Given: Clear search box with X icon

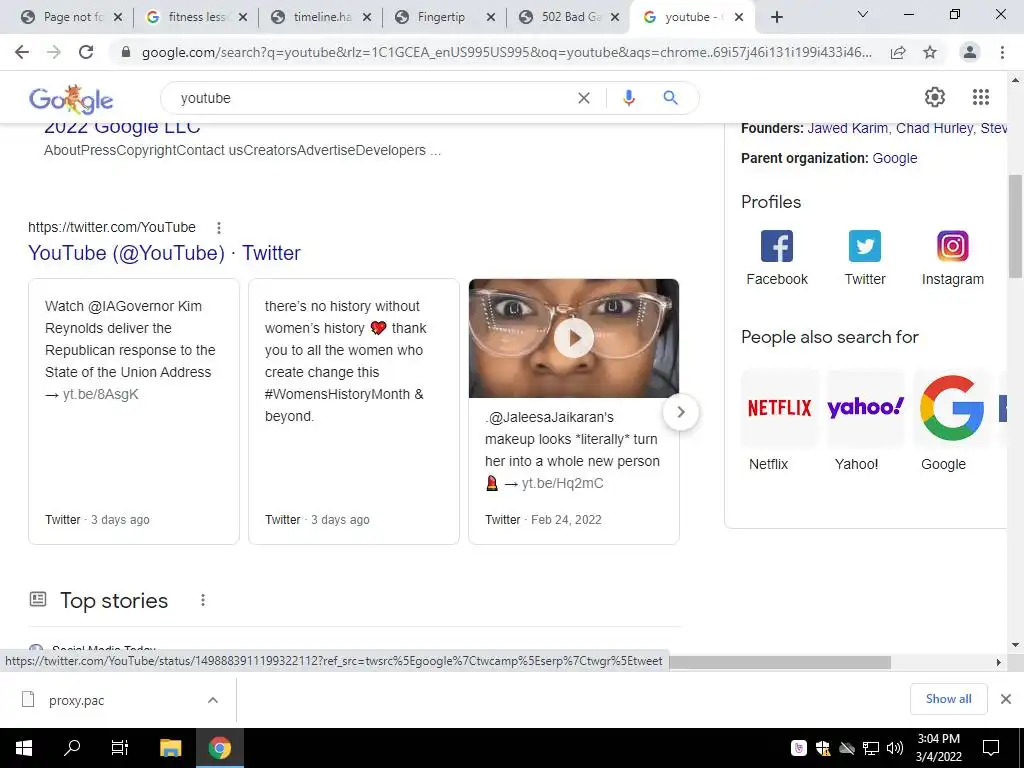Looking at the screenshot, I should (x=584, y=98).
